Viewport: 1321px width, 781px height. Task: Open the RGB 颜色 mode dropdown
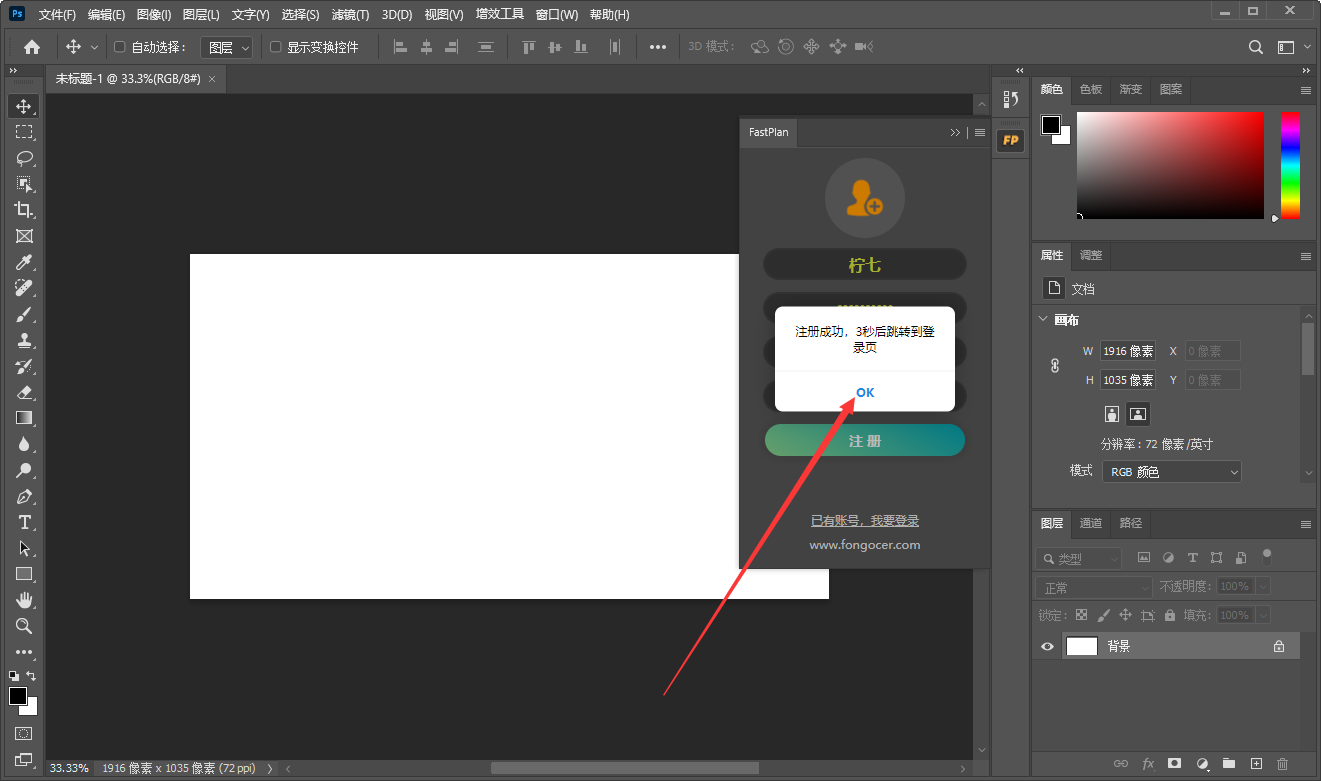click(1171, 471)
